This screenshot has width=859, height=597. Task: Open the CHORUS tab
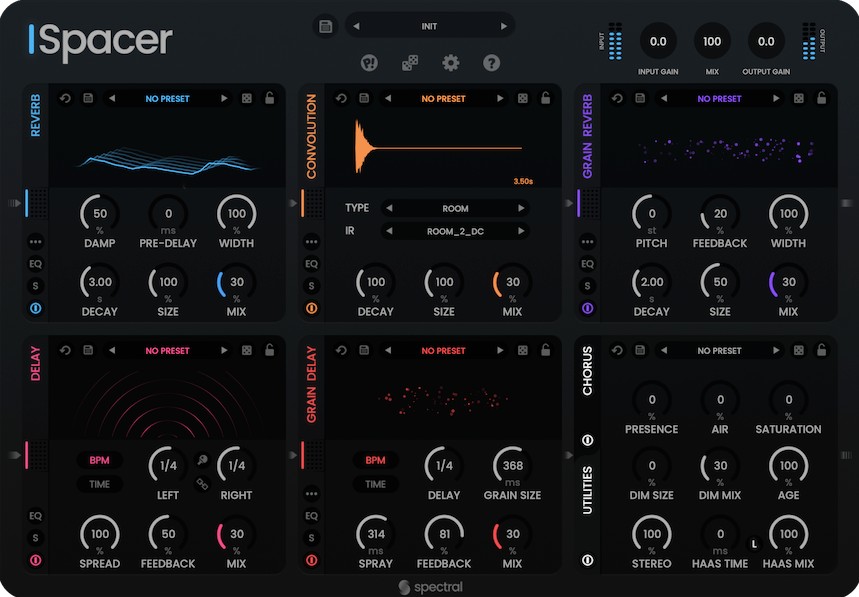(x=587, y=371)
